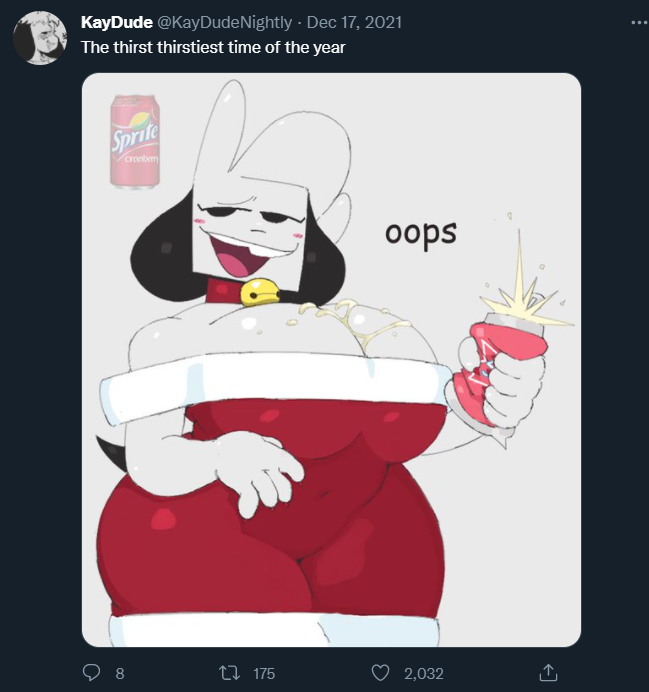The image size is (649, 692).
Task: Click the reply speech bubble icon
Action: pos(92,673)
